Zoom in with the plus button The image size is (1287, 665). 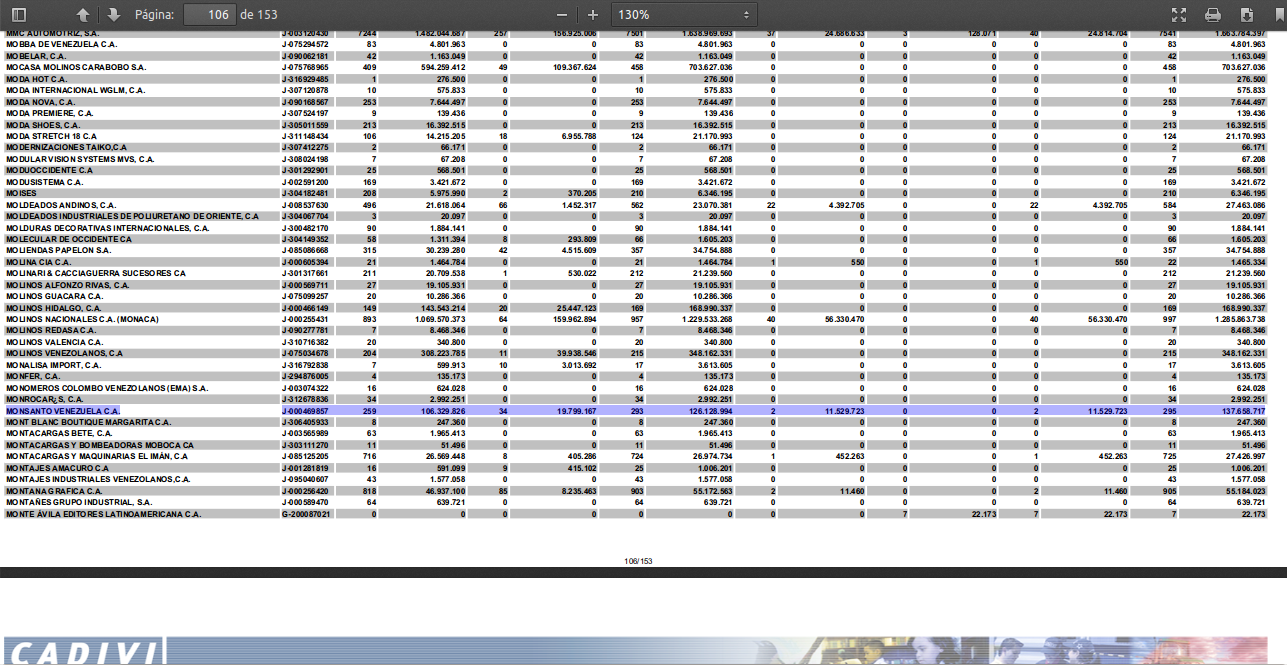(593, 15)
